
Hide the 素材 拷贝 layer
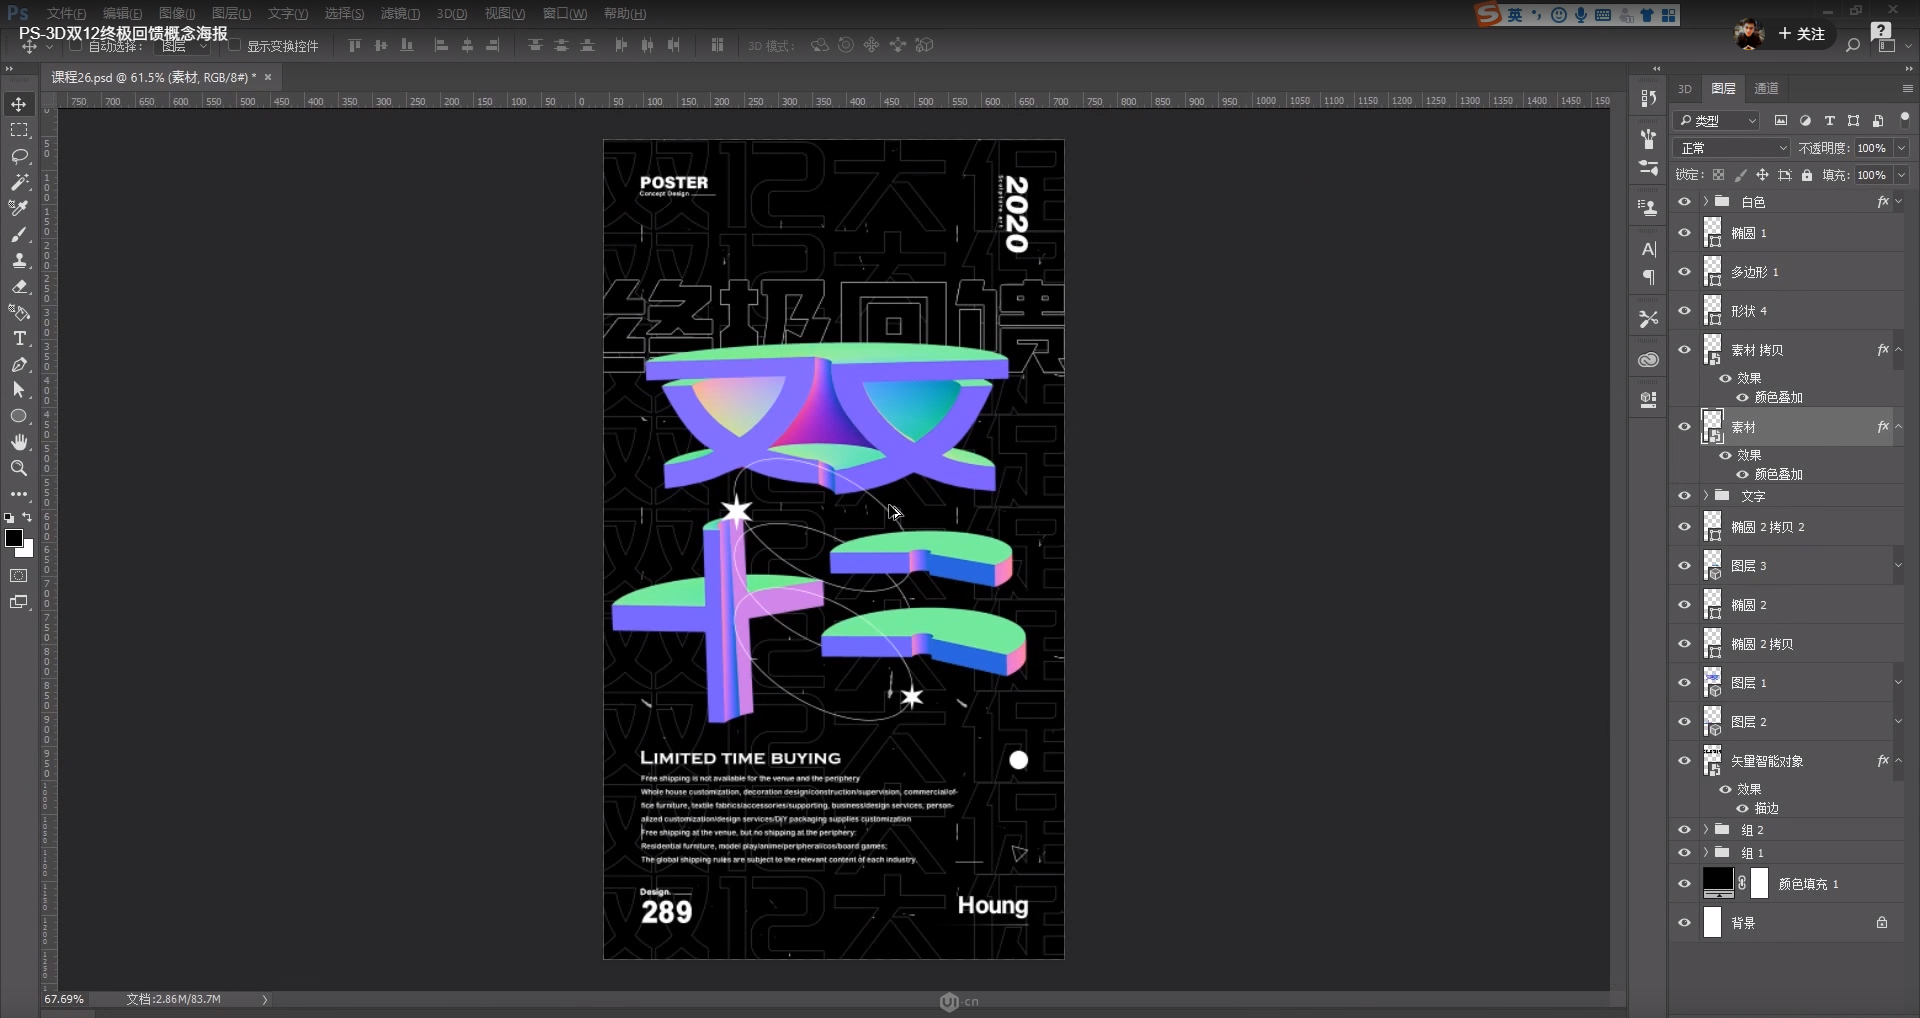point(1685,350)
